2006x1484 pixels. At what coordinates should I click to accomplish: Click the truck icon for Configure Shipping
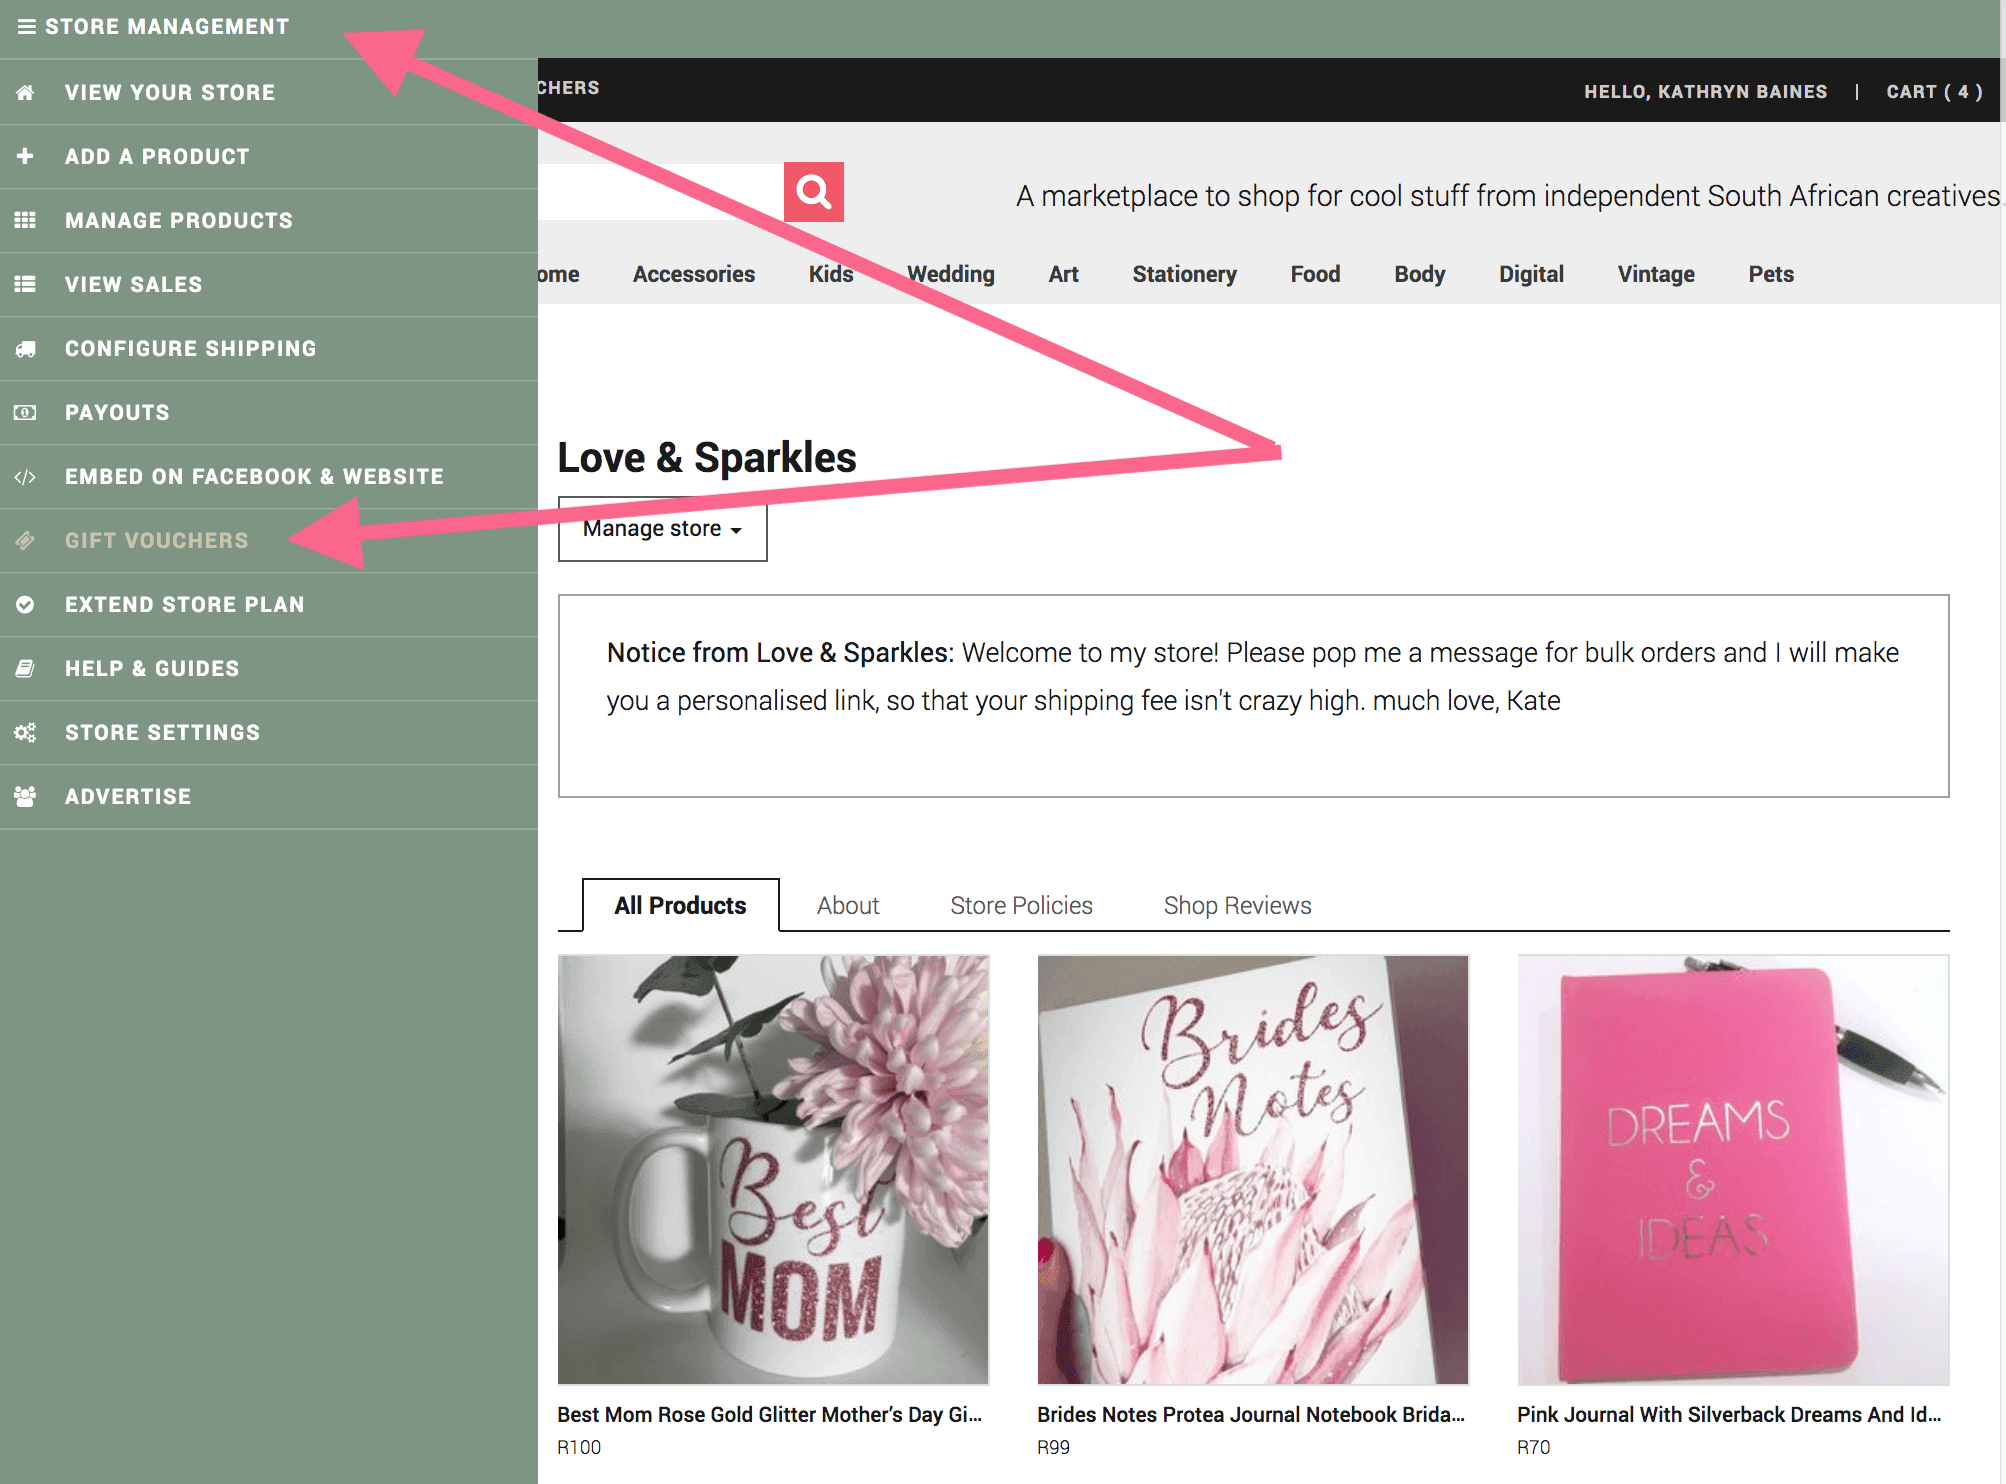point(26,349)
